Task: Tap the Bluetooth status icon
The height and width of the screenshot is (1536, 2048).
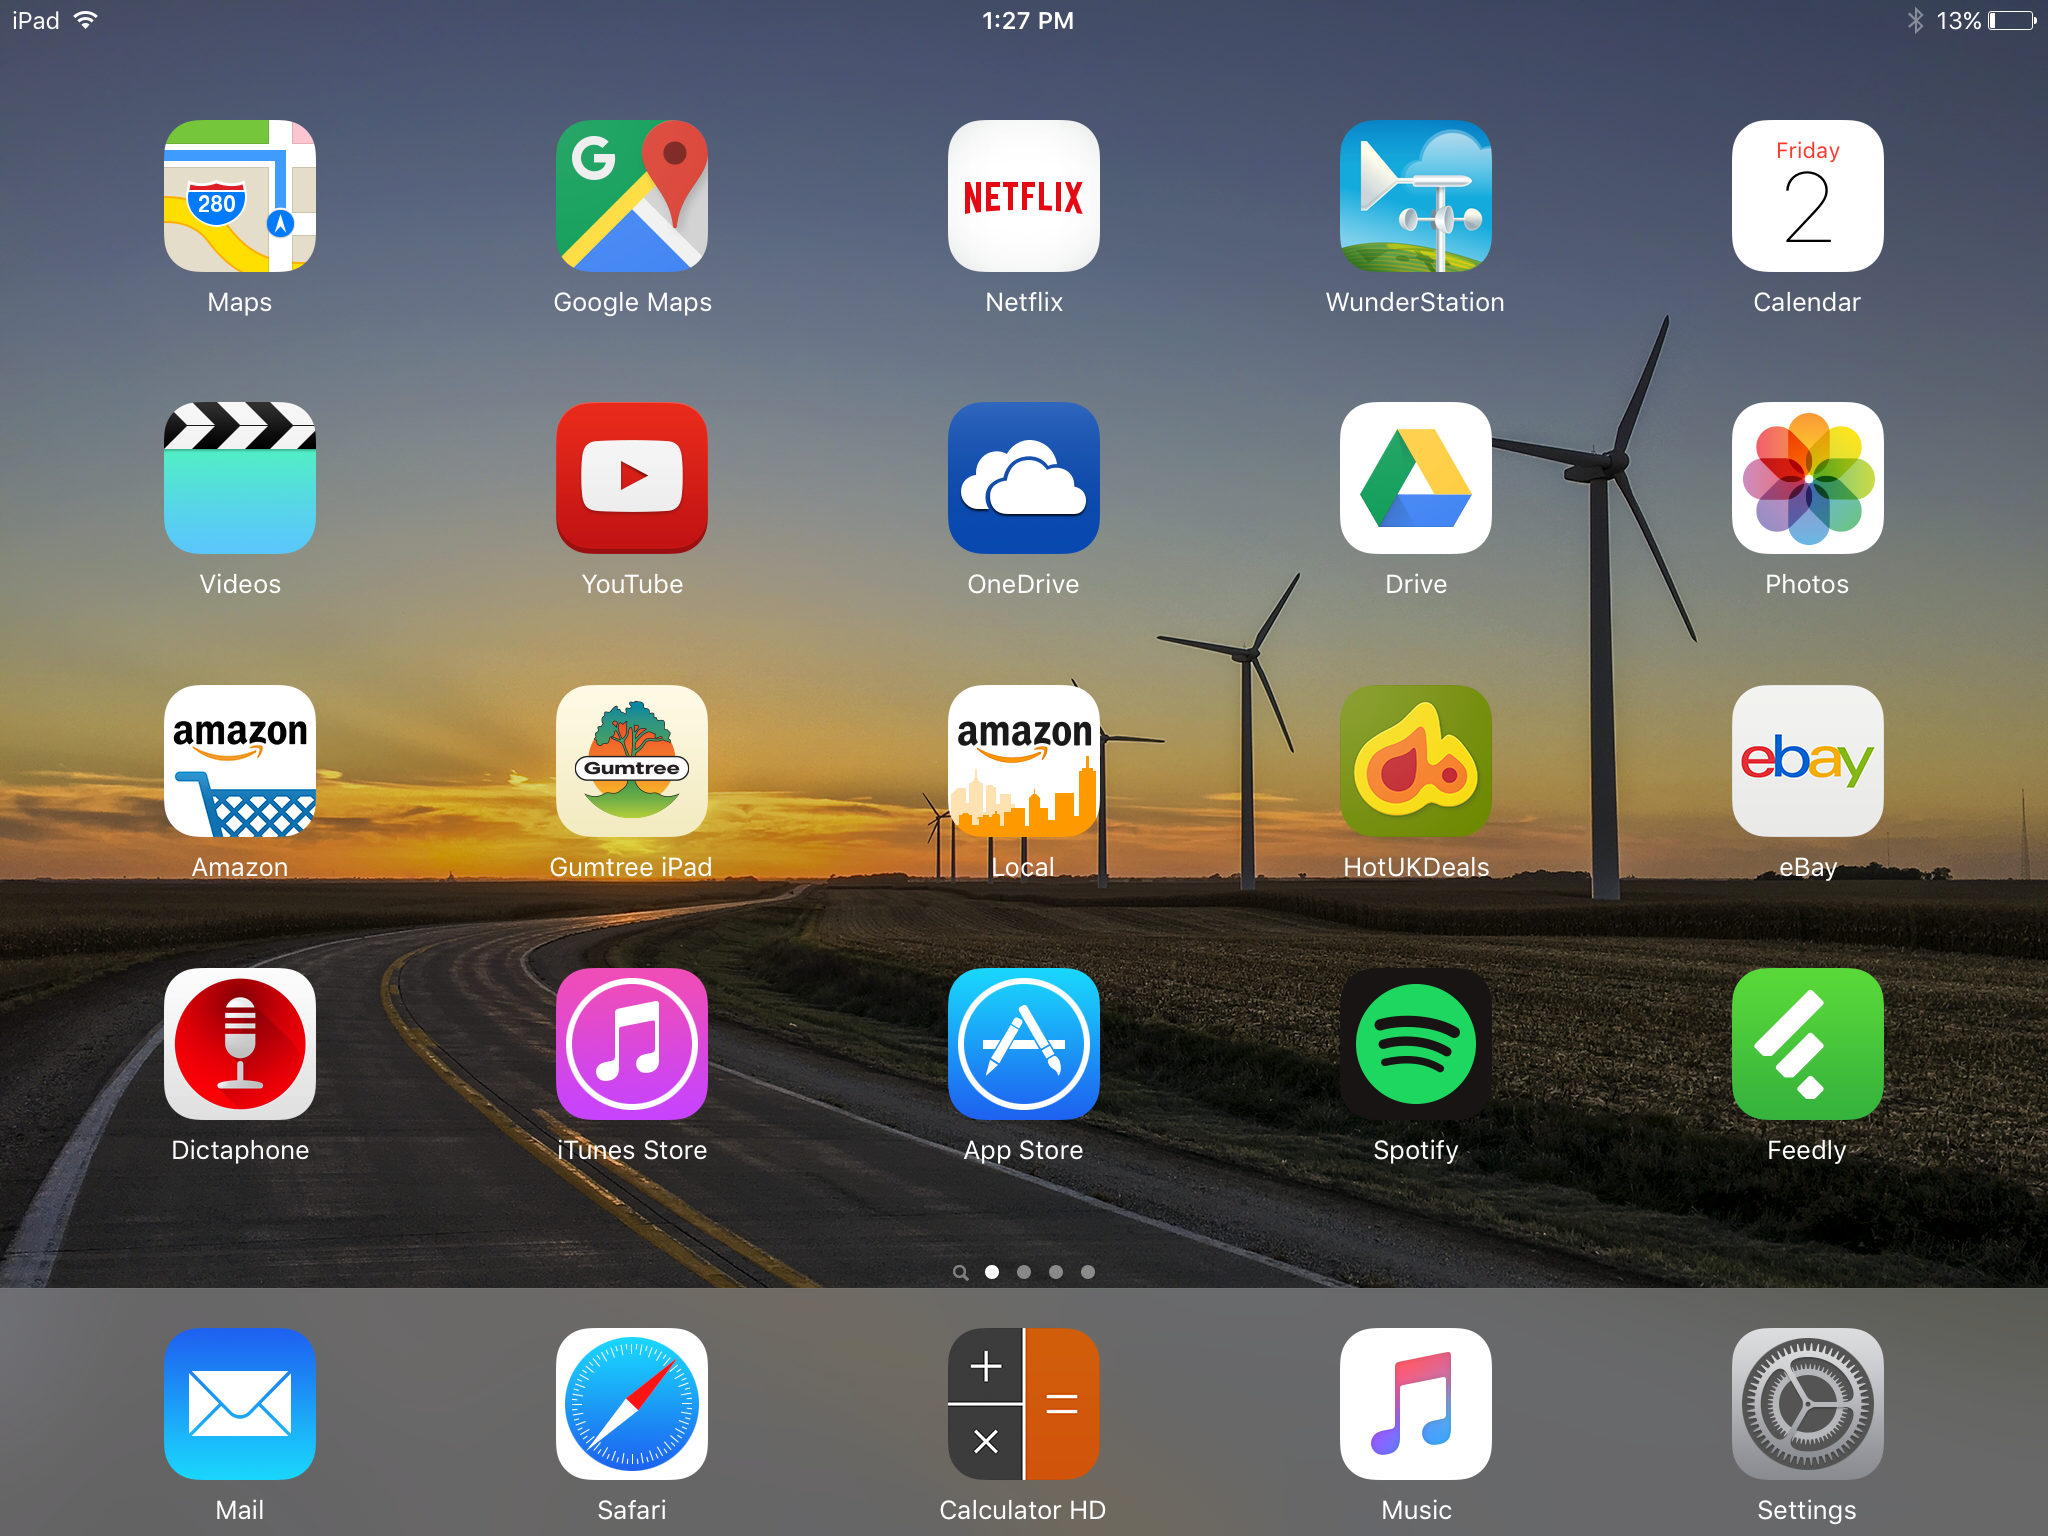Action: [x=1915, y=20]
